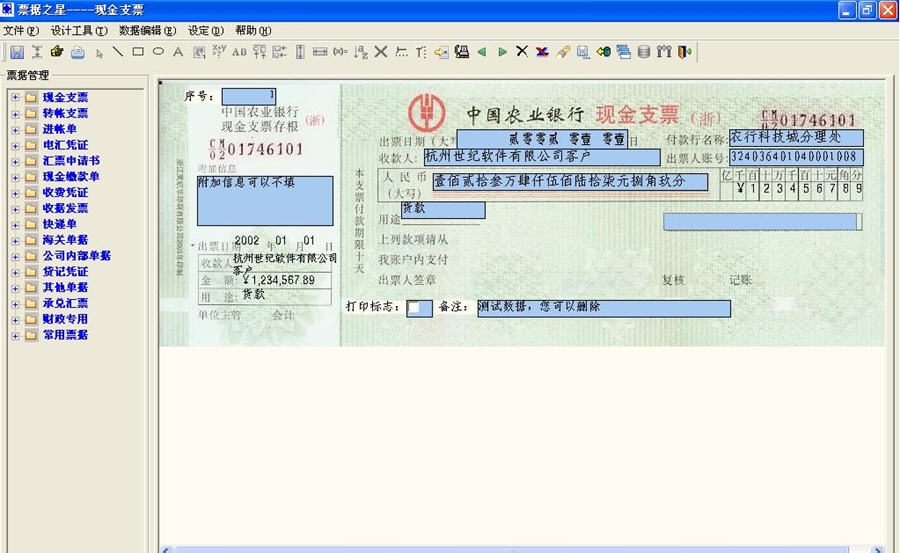Open the 设计工具(T) menu

click(79, 30)
